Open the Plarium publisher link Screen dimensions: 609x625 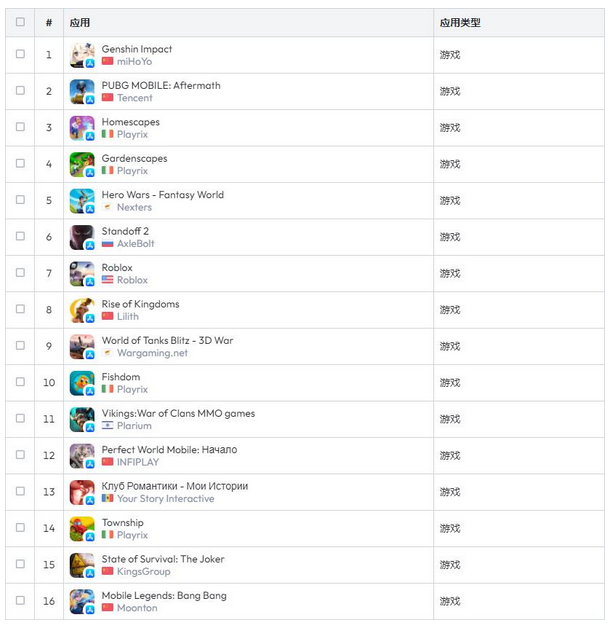pos(134,426)
